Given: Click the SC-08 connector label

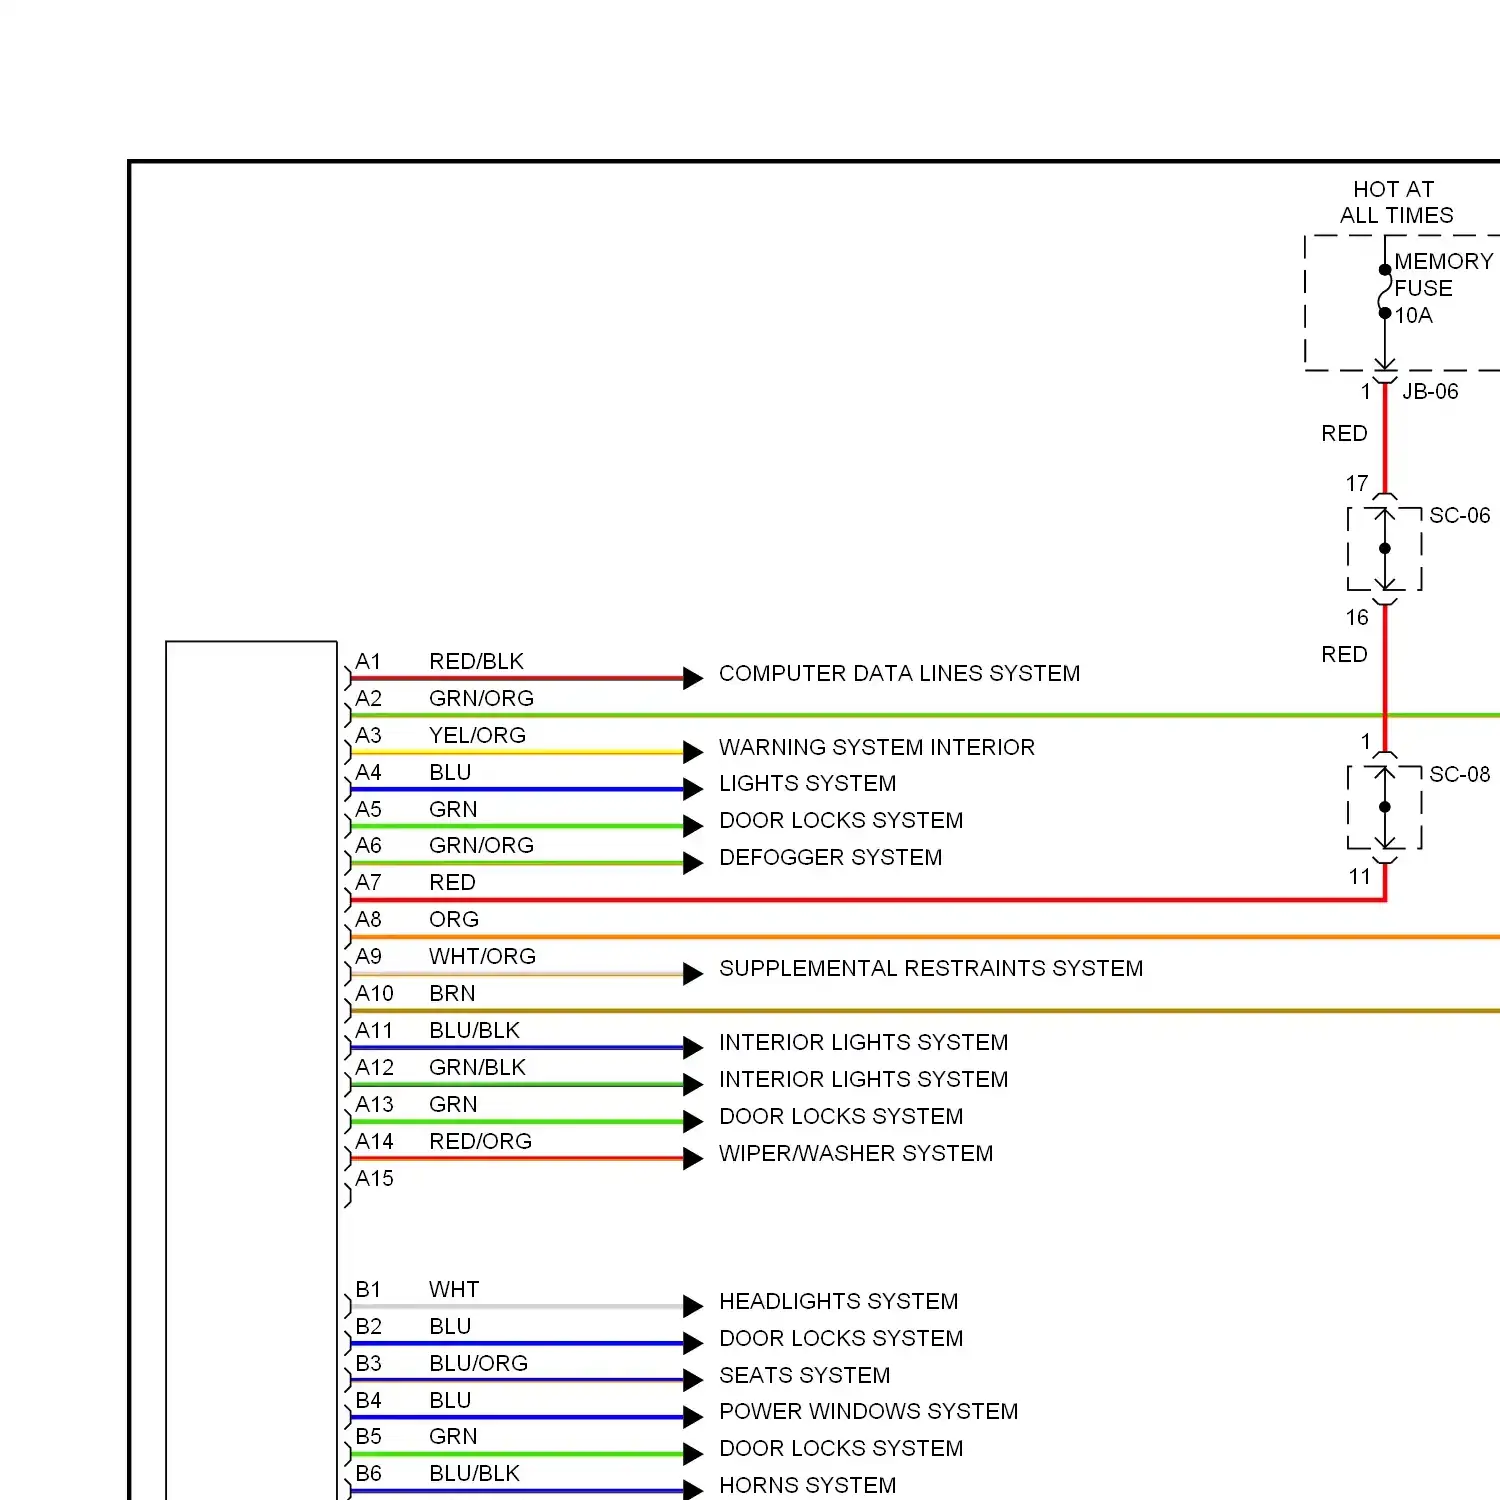Looking at the screenshot, I should click(x=1459, y=774).
